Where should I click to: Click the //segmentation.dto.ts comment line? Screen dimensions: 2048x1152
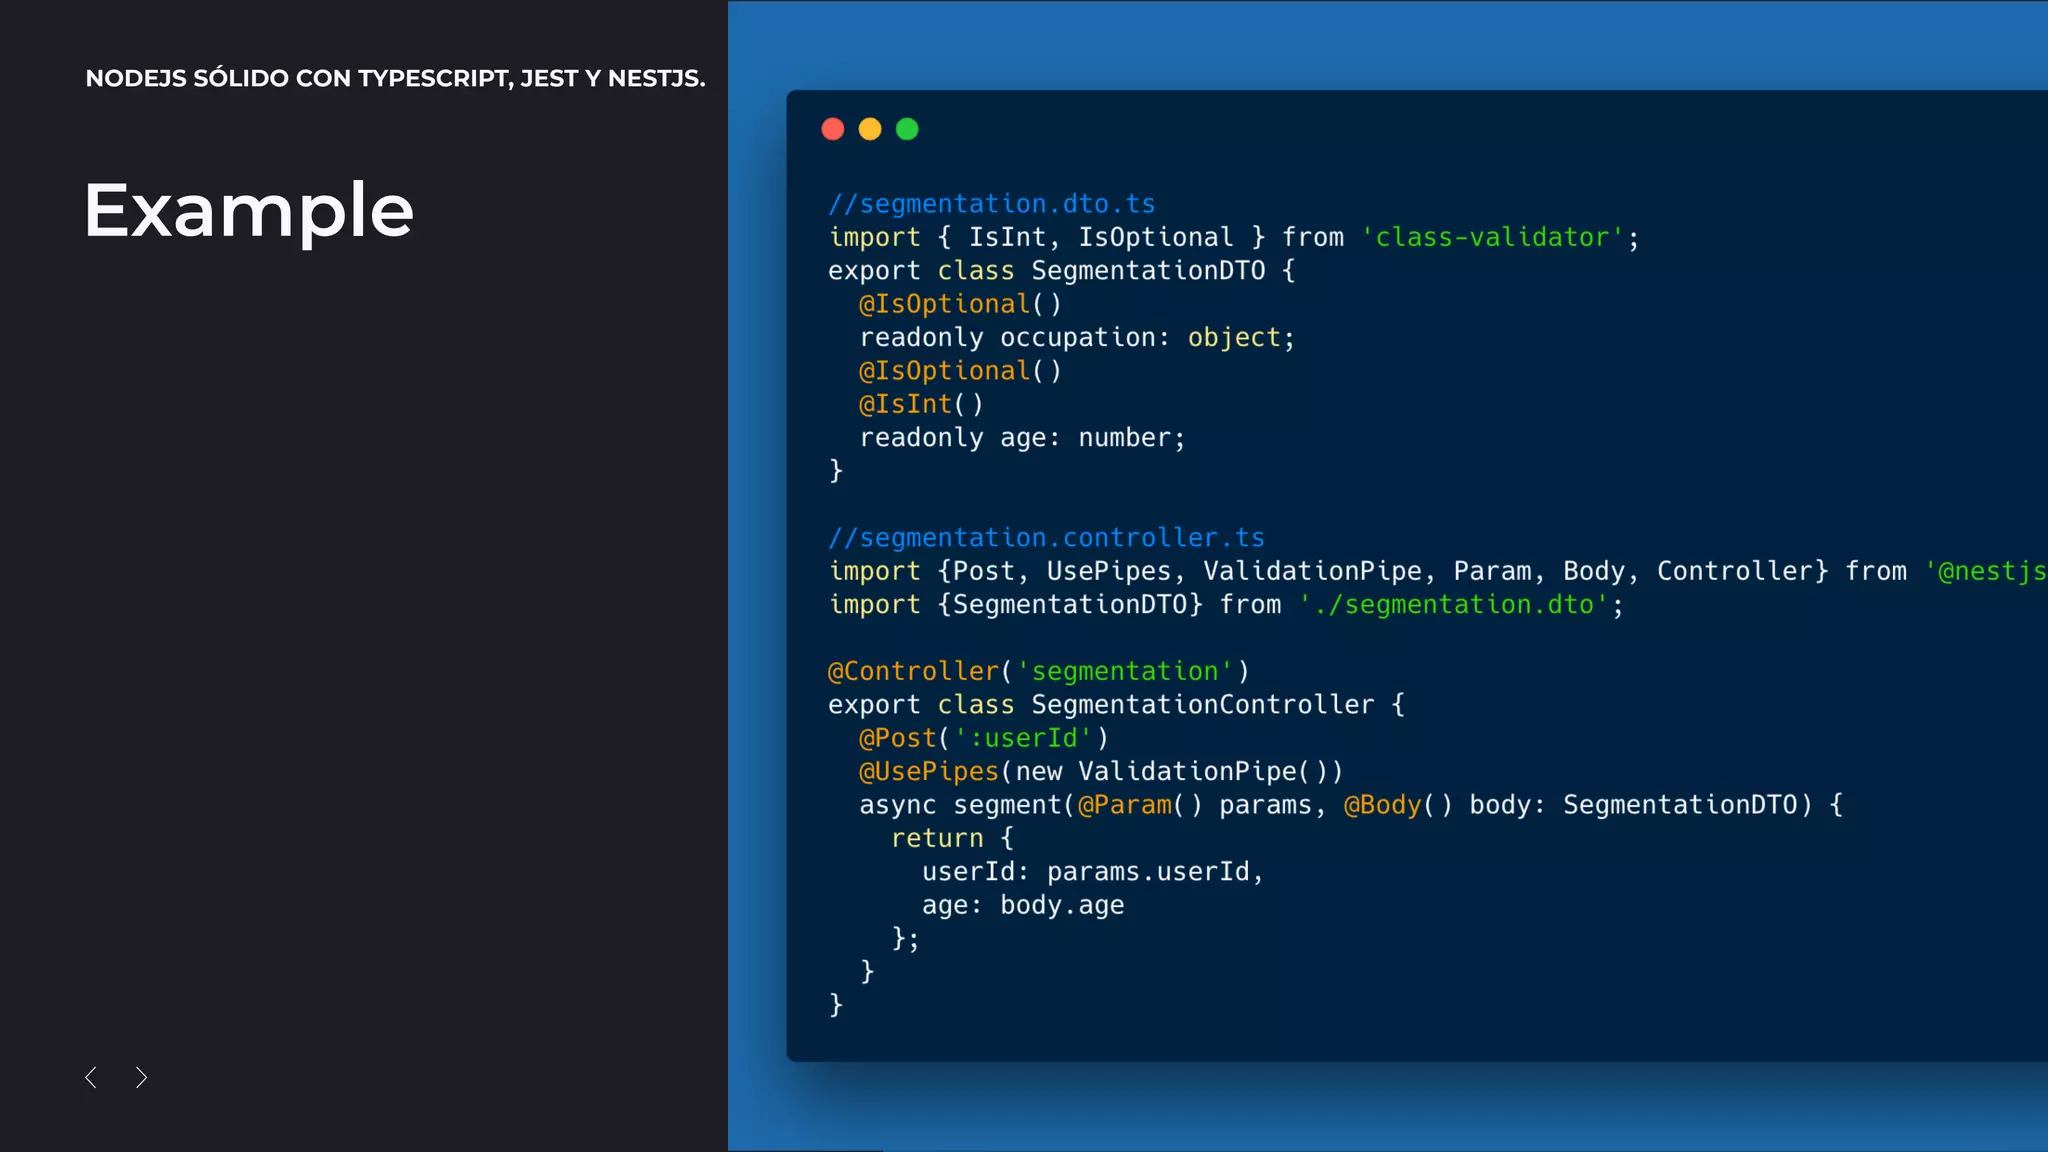click(991, 204)
